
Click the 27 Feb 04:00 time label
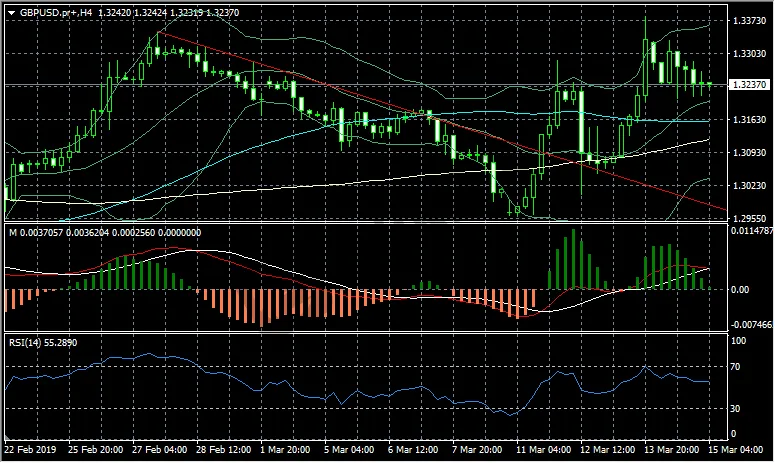160,450
